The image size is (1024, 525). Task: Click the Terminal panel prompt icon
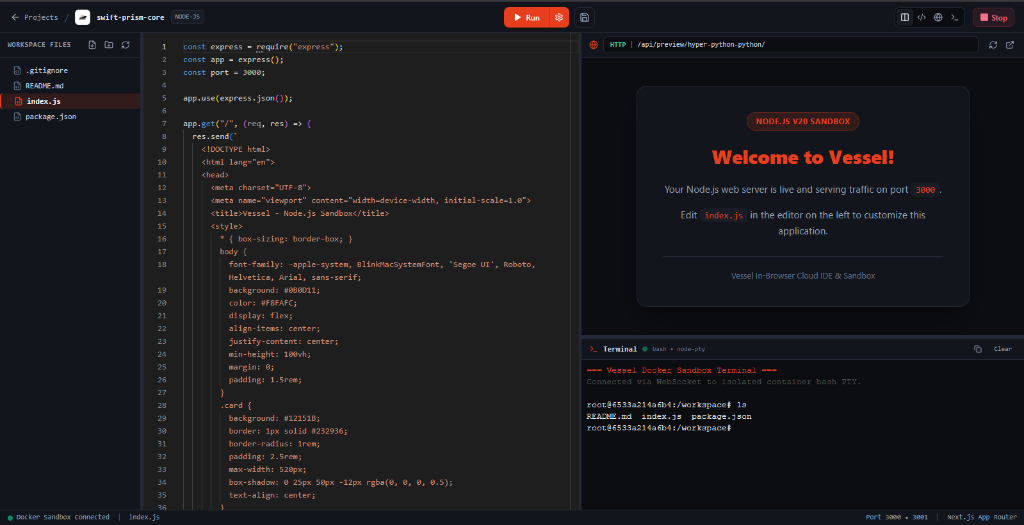click(593, 349)
